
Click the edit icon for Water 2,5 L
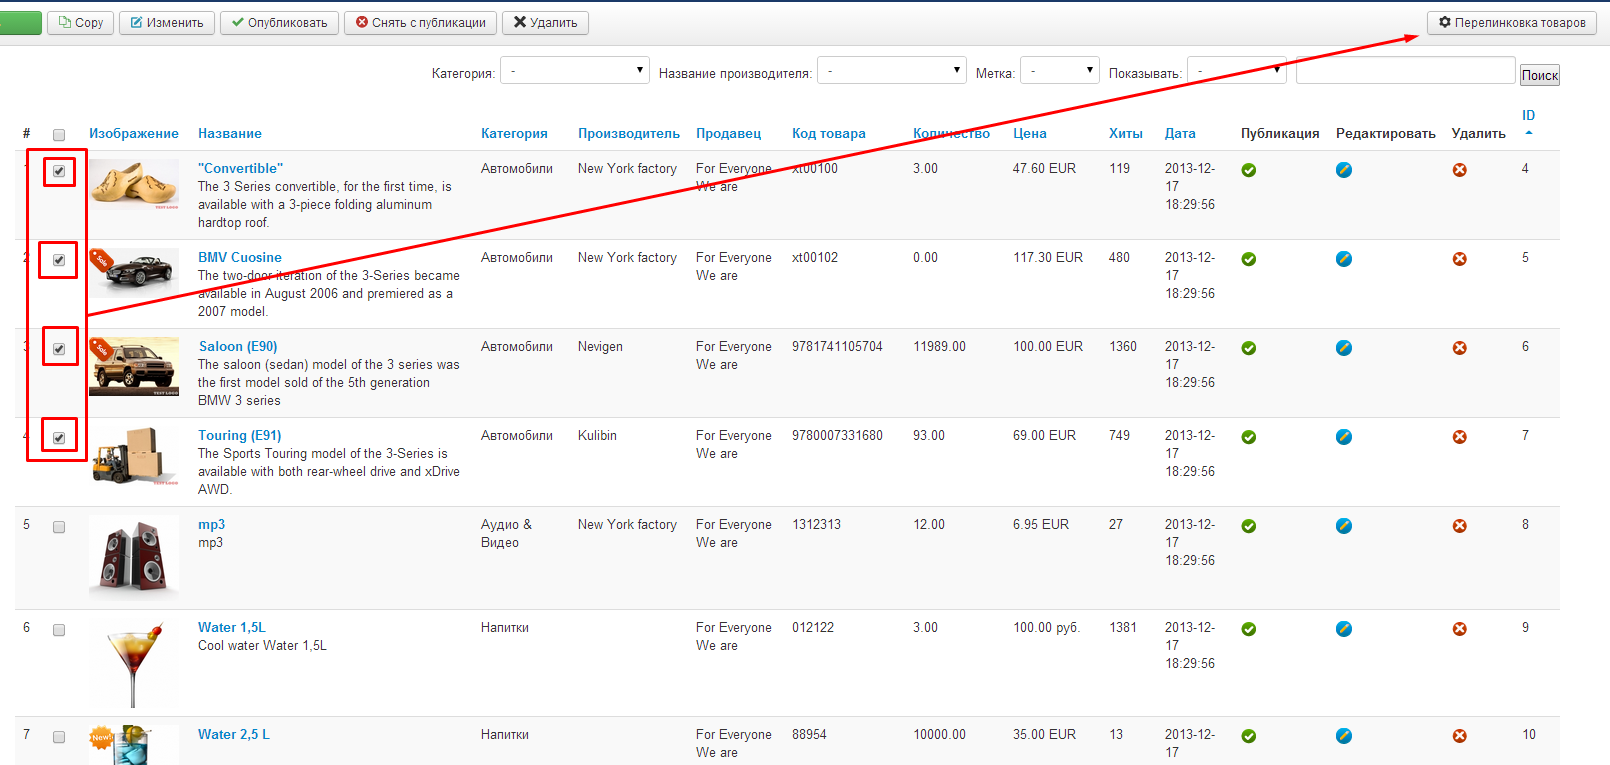point(1344,736)
